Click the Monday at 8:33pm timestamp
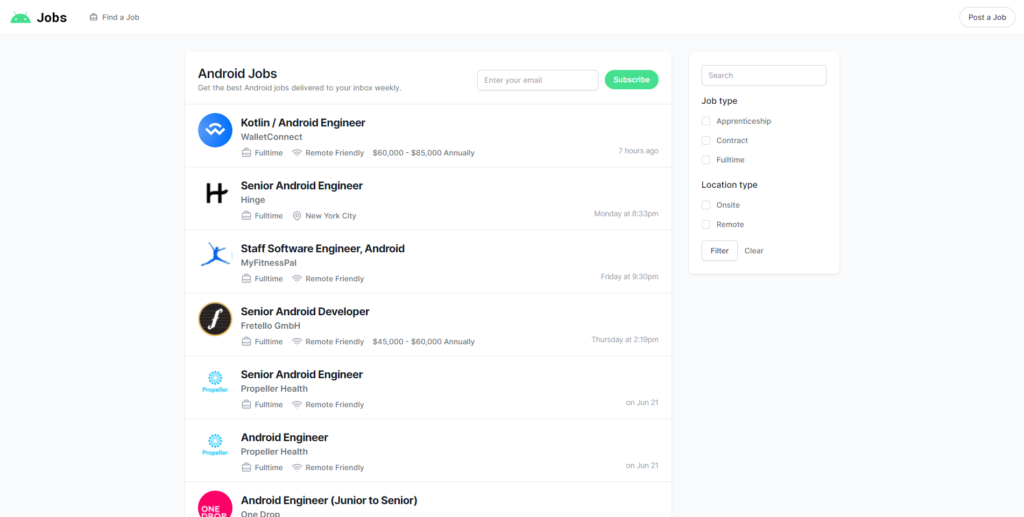Screen dimensions: 1024x517 626,213
